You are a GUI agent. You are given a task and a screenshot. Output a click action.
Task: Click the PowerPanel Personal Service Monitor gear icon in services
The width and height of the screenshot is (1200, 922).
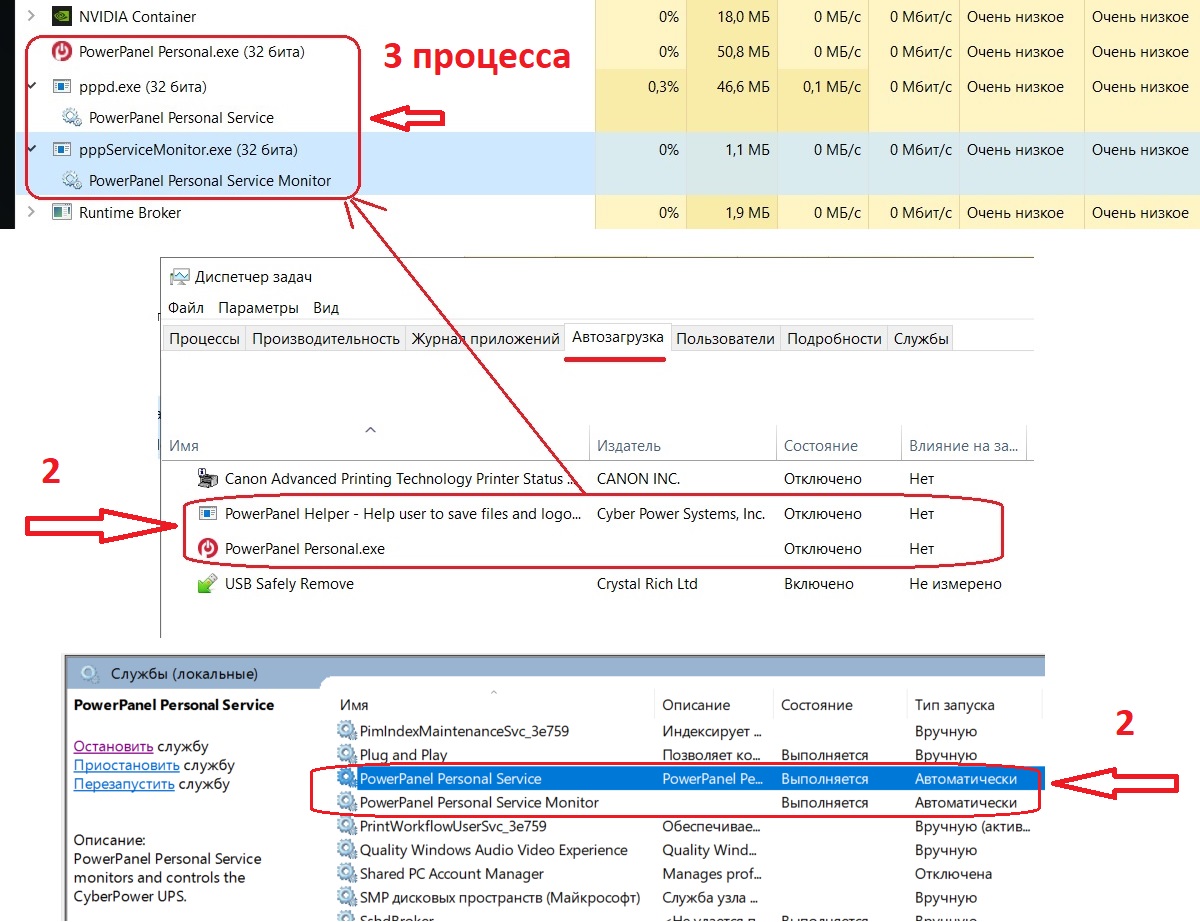point(347,802)
